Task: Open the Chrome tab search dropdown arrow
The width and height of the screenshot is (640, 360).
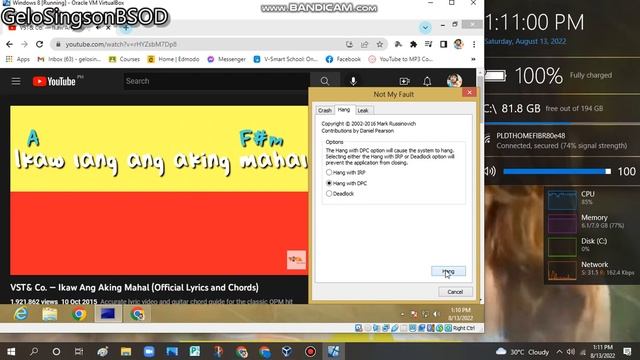Action: (x=425, y=27)
